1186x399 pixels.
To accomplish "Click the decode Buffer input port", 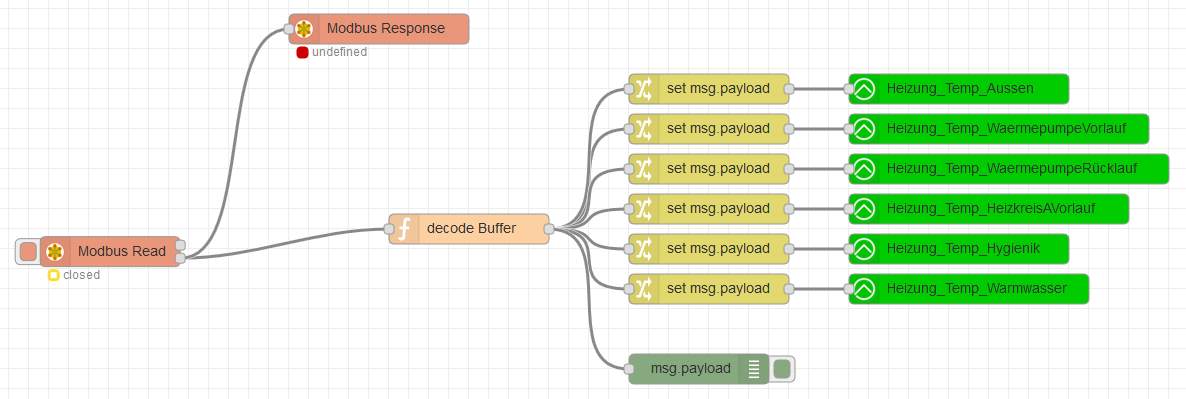I will point(389,228).
